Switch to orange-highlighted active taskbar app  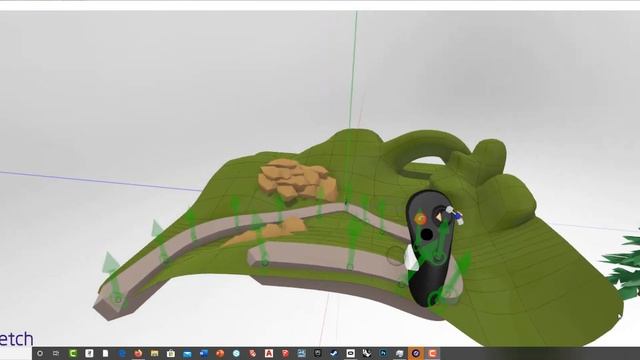click(416, 353)
